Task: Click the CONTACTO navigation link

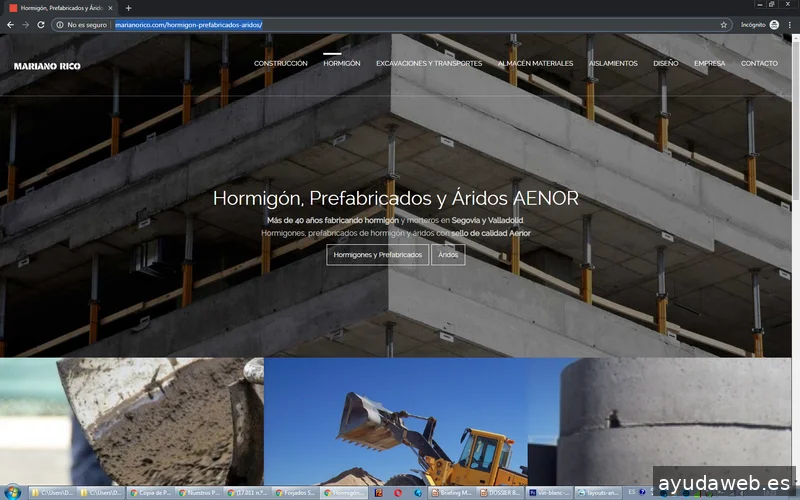Action: tap(759, 63)
